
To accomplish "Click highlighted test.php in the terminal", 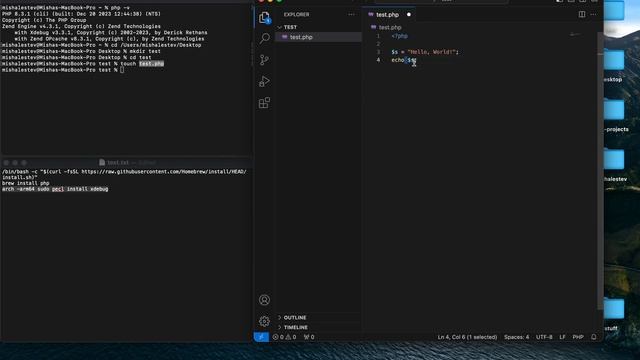I will [151, 64].
